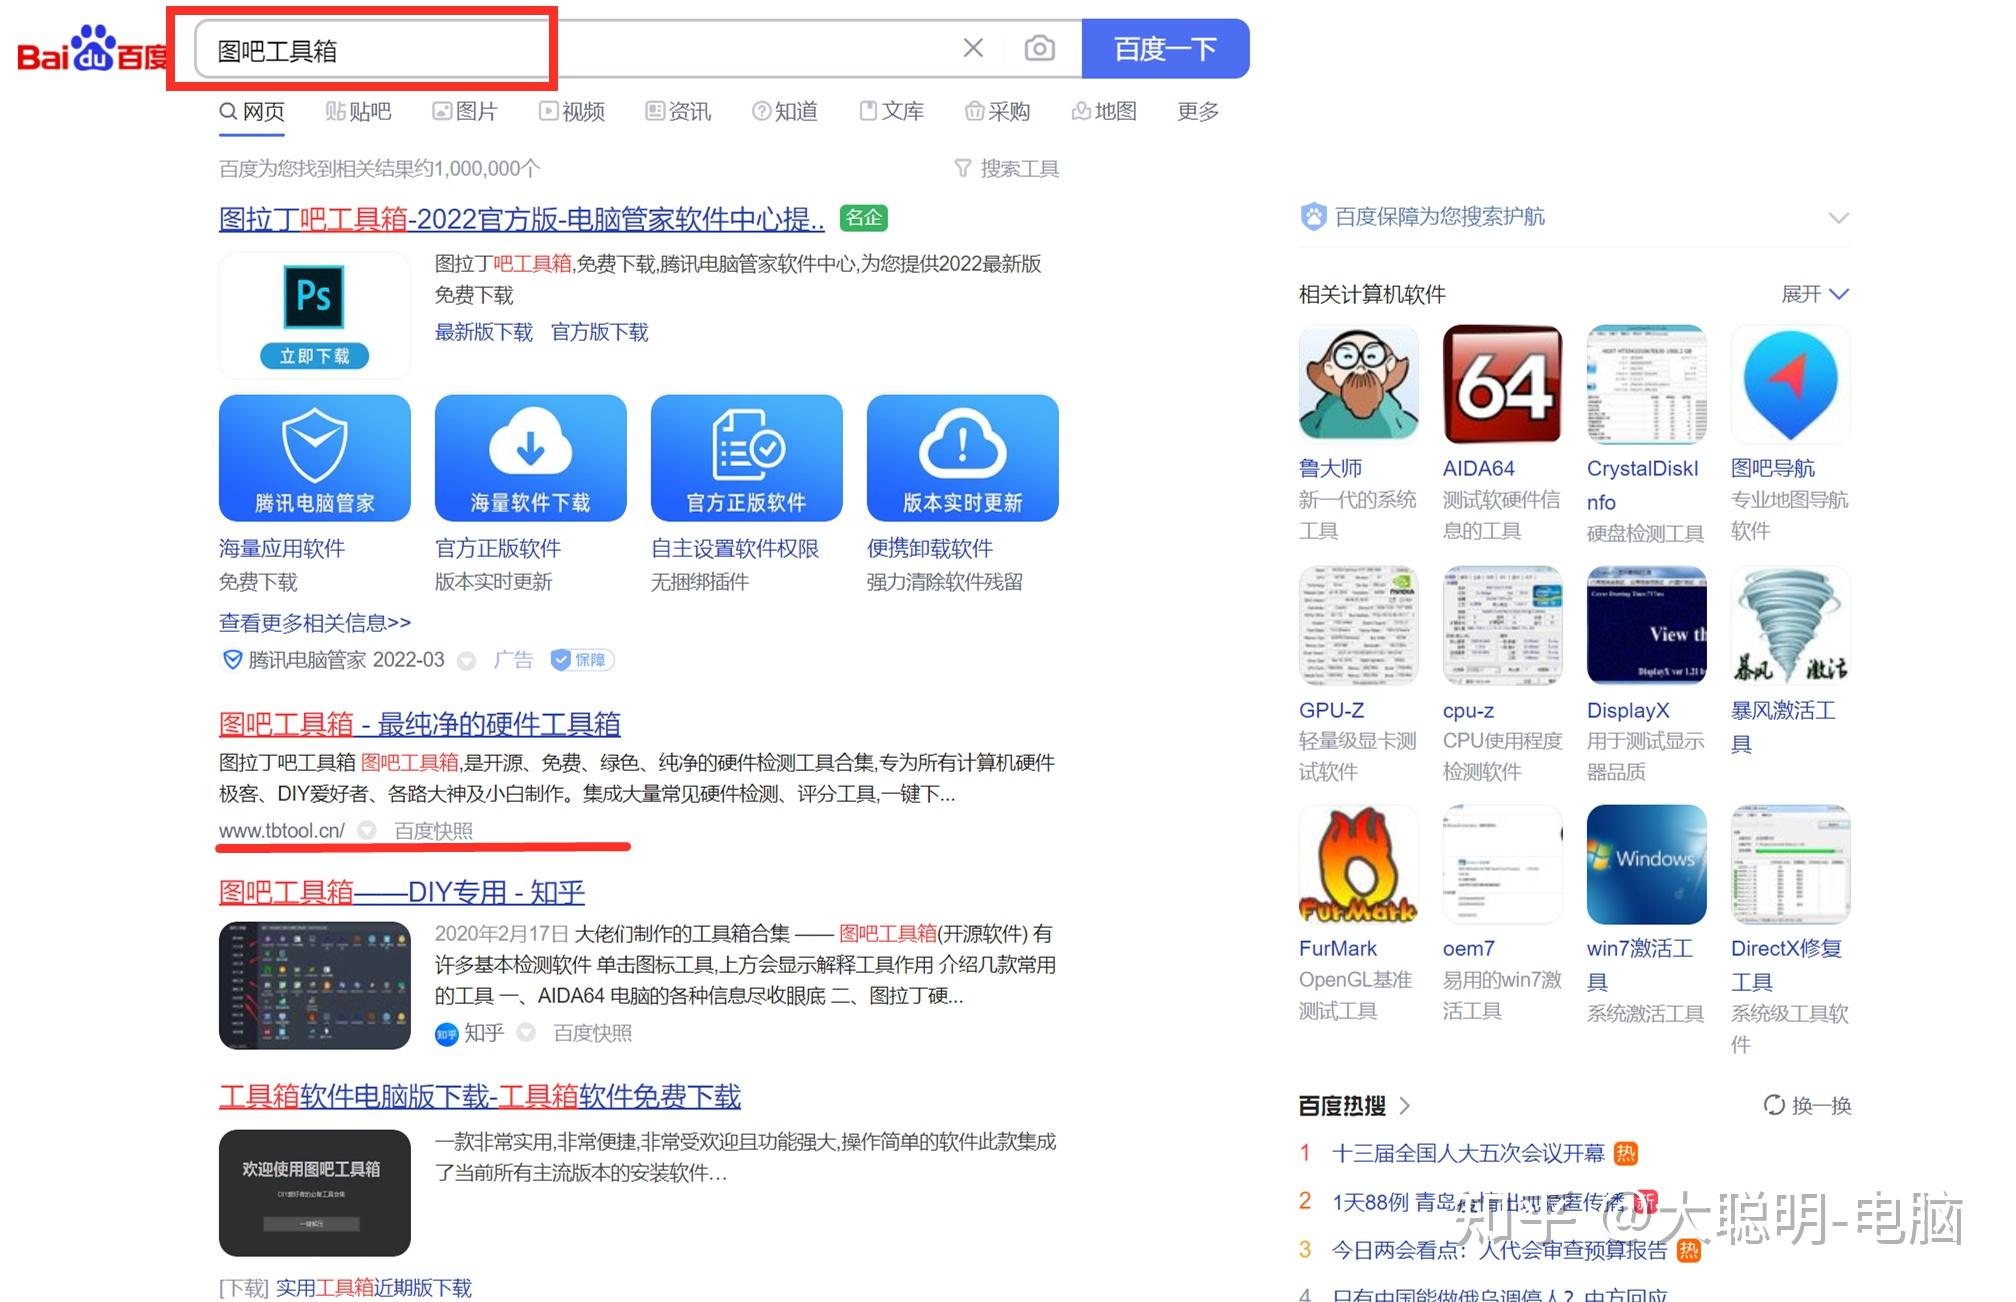This screenshot has width=2016, height=1302.
Task: Click the 百度保障 paw shield icon
Action: pos(1313,216)
